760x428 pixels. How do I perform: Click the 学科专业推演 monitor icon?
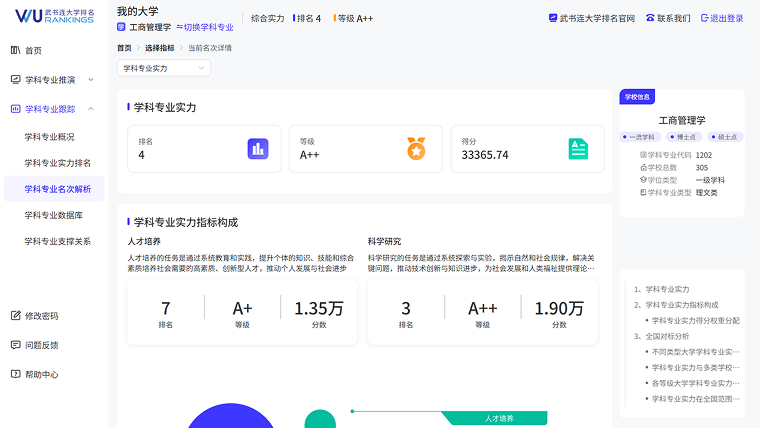click(x=16, y=79)
